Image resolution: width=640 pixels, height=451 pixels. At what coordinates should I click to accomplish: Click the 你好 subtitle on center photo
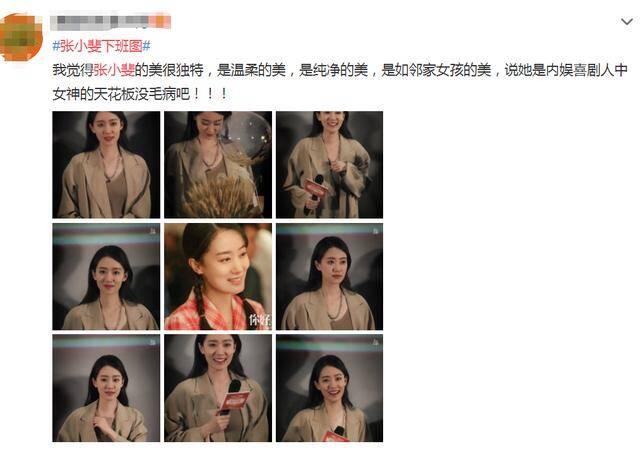click(x=260, y=320)
